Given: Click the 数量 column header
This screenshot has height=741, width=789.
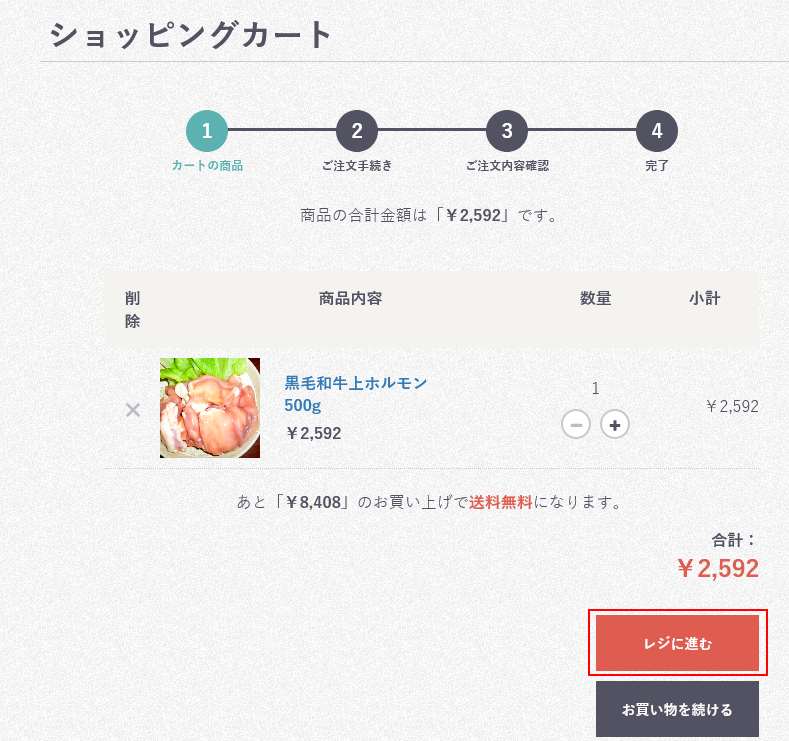Looking at the screenshot, I should tap(595, 298).
